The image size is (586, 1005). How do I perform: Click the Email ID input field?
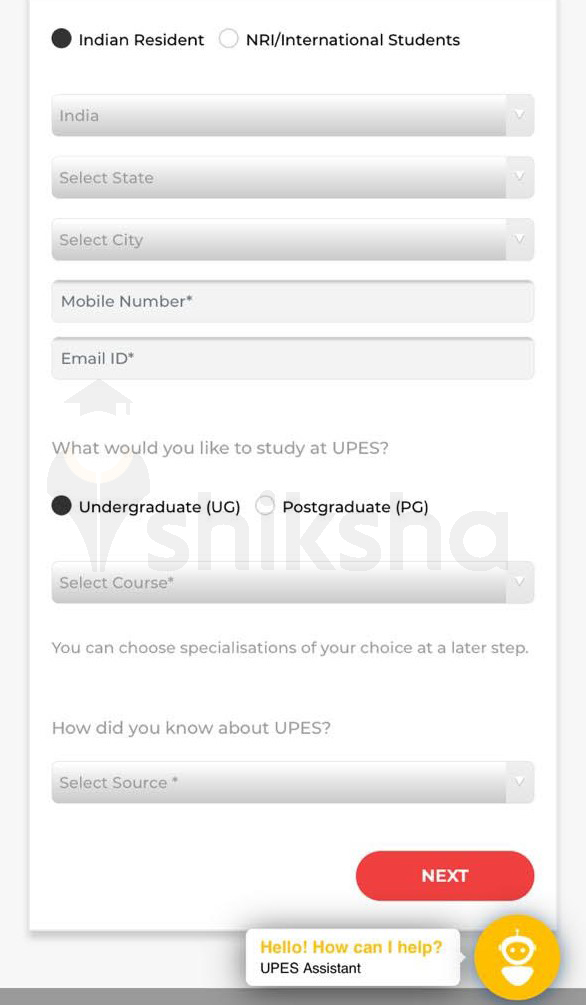click(x=293, y=358)
